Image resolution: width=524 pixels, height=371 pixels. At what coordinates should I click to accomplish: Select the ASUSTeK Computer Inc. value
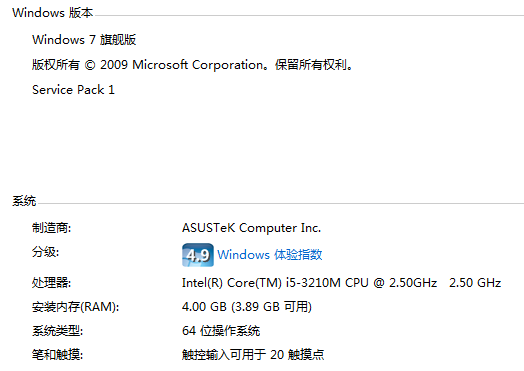251,228
